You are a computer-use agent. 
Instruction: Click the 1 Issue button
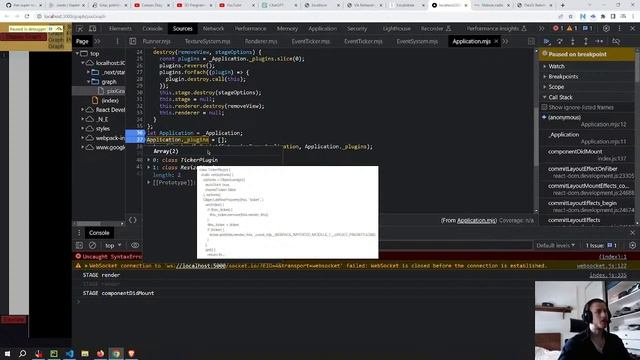click(601, 245)
